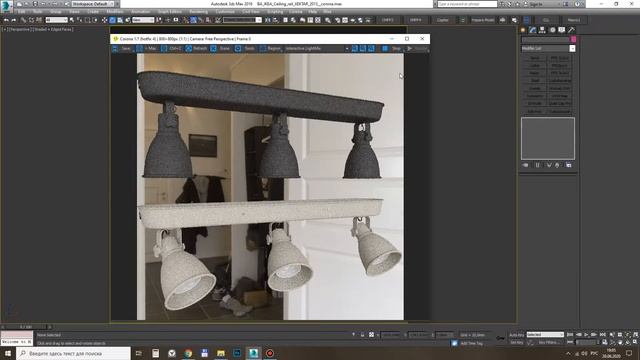
Task: Choose the Select and Scale tool
Action: (120, 20)
